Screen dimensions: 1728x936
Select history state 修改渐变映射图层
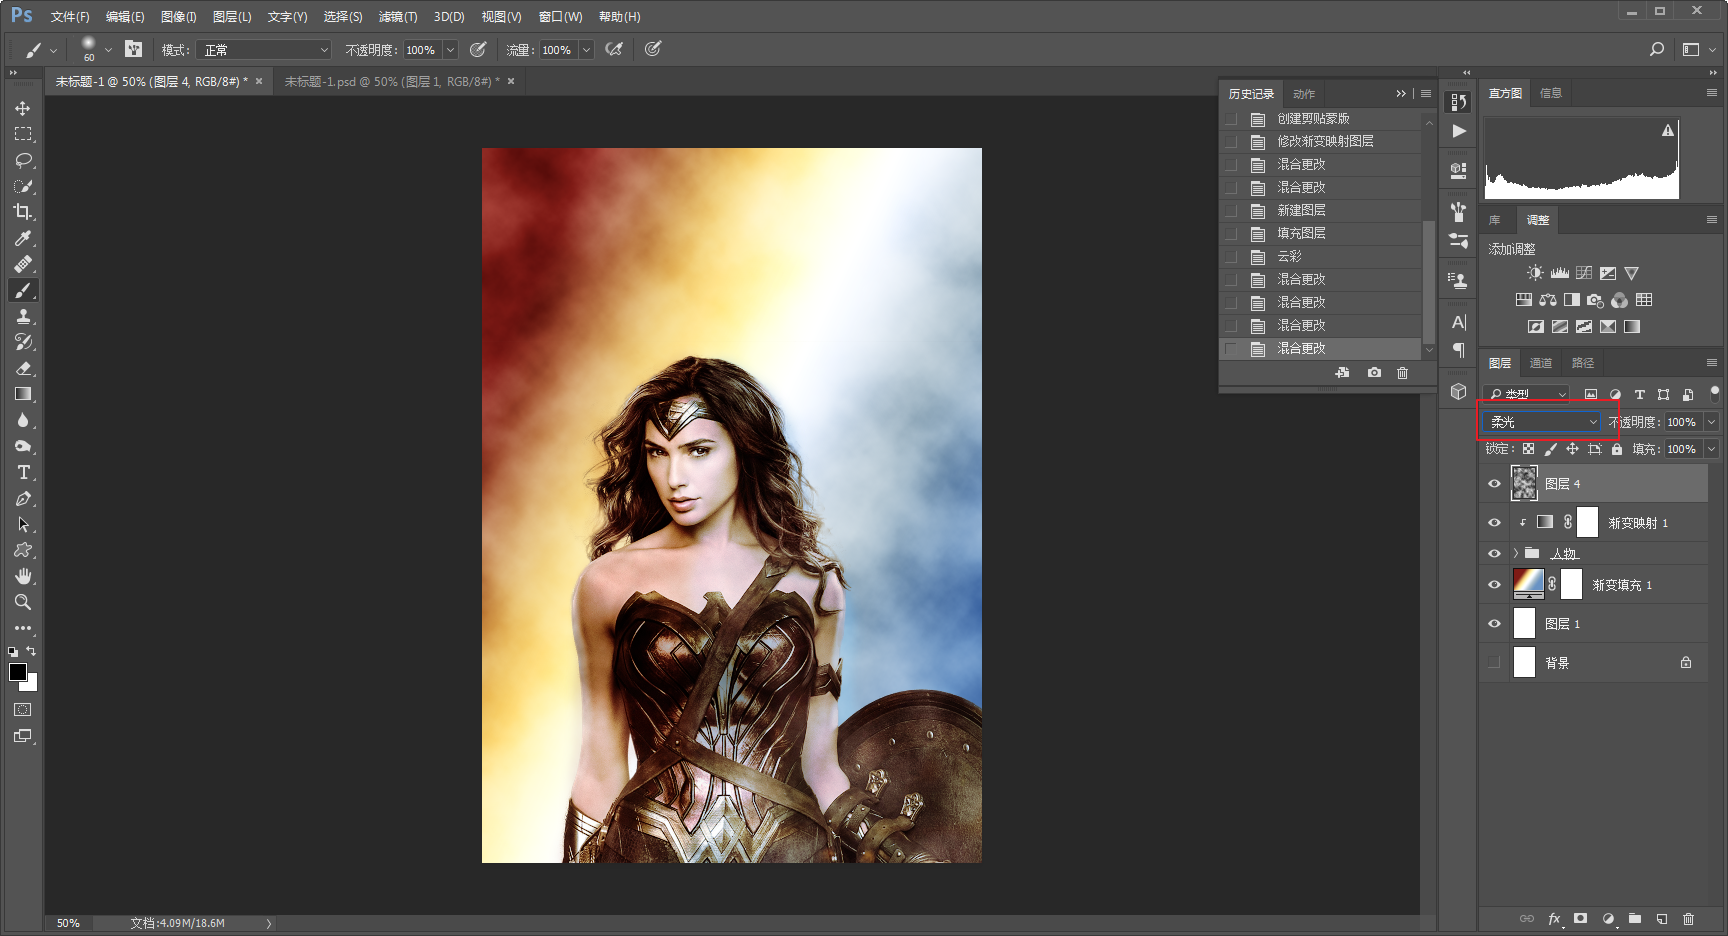point(1325,142)
